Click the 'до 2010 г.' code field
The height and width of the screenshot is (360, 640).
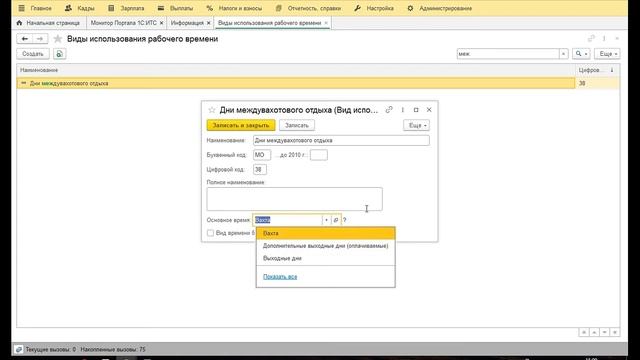pyautogui.click(x=318, y=155)
